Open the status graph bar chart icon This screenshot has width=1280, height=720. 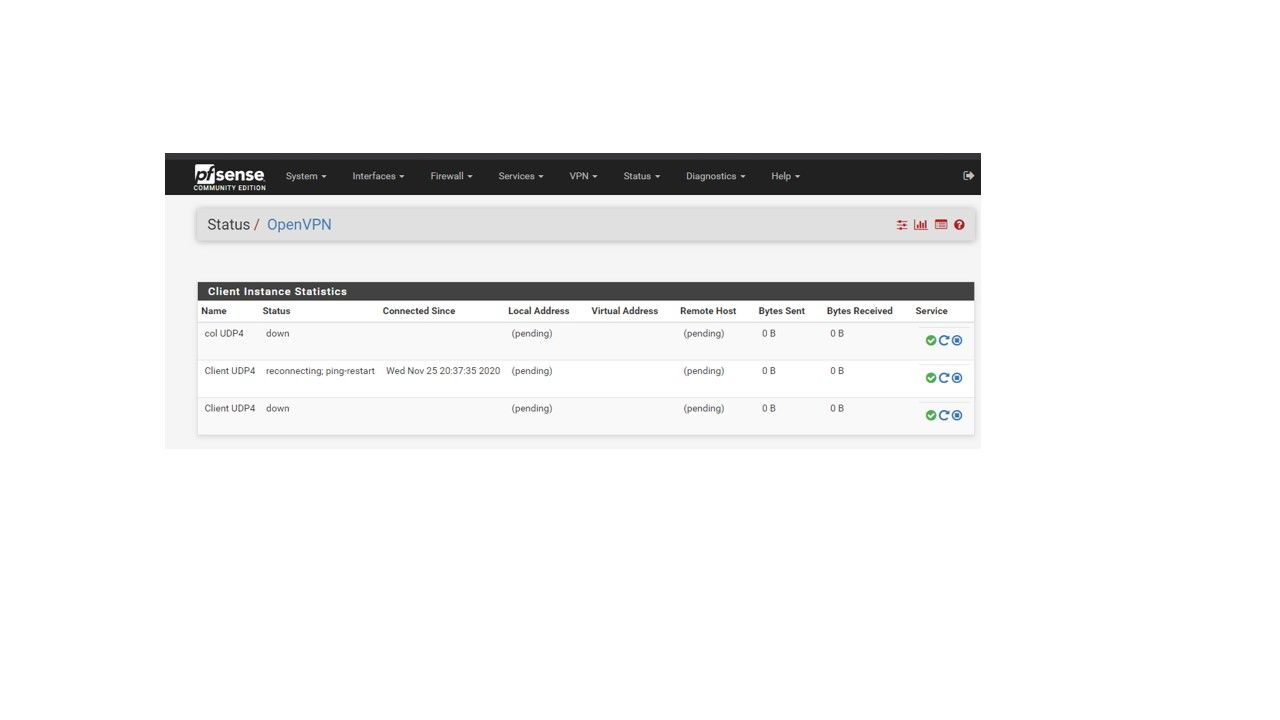click(x=921, y=225)
